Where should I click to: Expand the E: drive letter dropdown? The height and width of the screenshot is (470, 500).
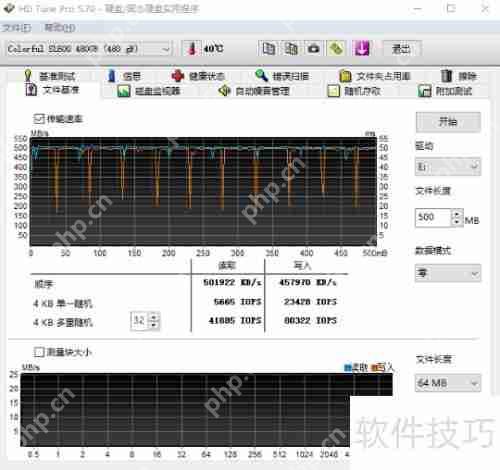click(x=448, y=166)
